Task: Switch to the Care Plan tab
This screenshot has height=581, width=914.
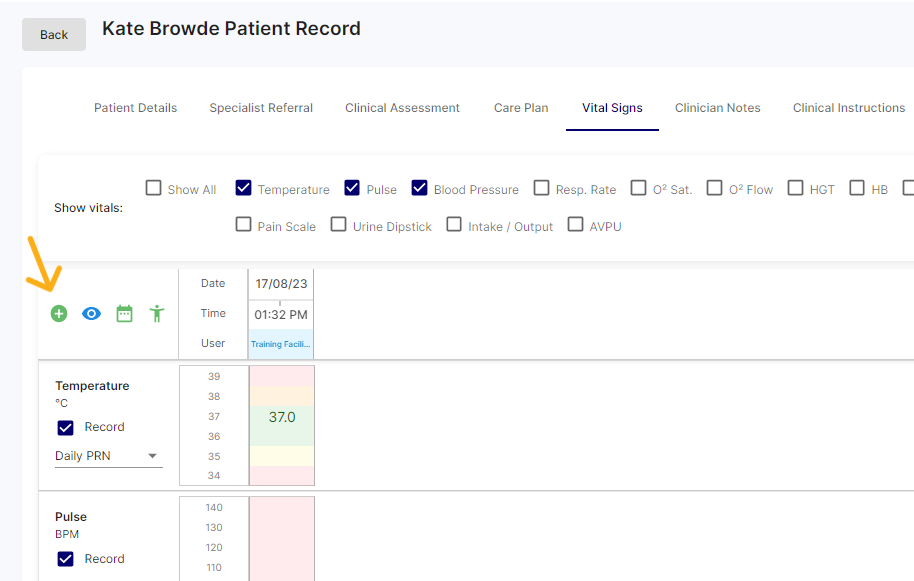Action: click(x=521, y=108)
